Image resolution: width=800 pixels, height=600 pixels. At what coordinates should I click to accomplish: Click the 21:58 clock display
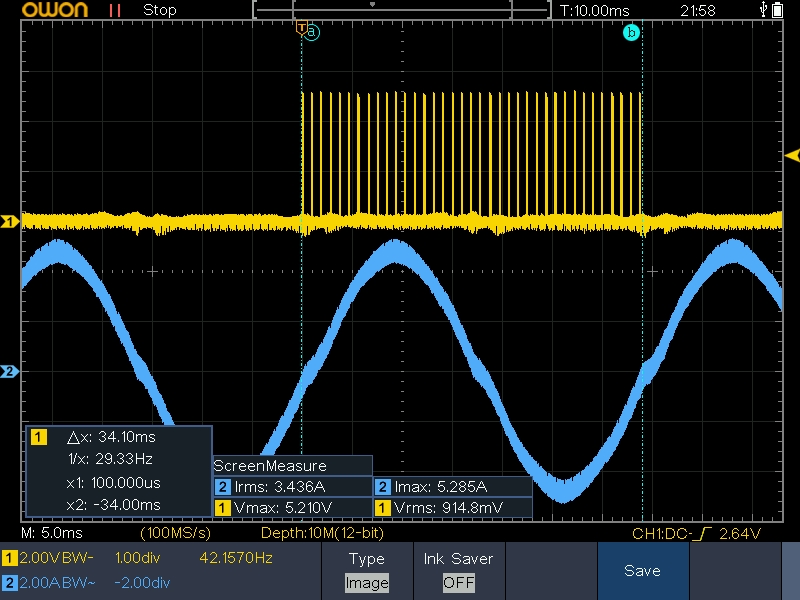pyautogui.click(x=698, y=11)
